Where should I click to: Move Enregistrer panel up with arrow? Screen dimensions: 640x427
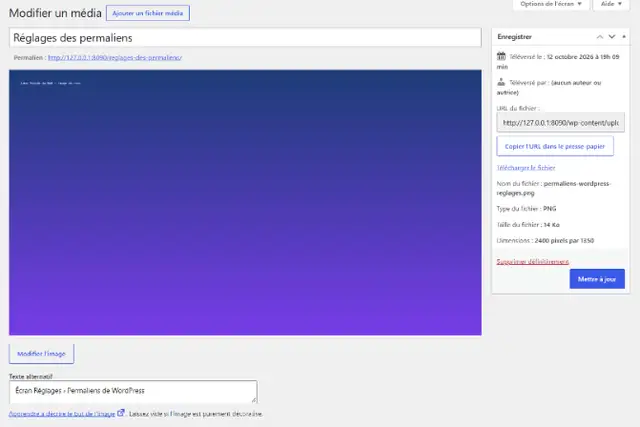600,37
